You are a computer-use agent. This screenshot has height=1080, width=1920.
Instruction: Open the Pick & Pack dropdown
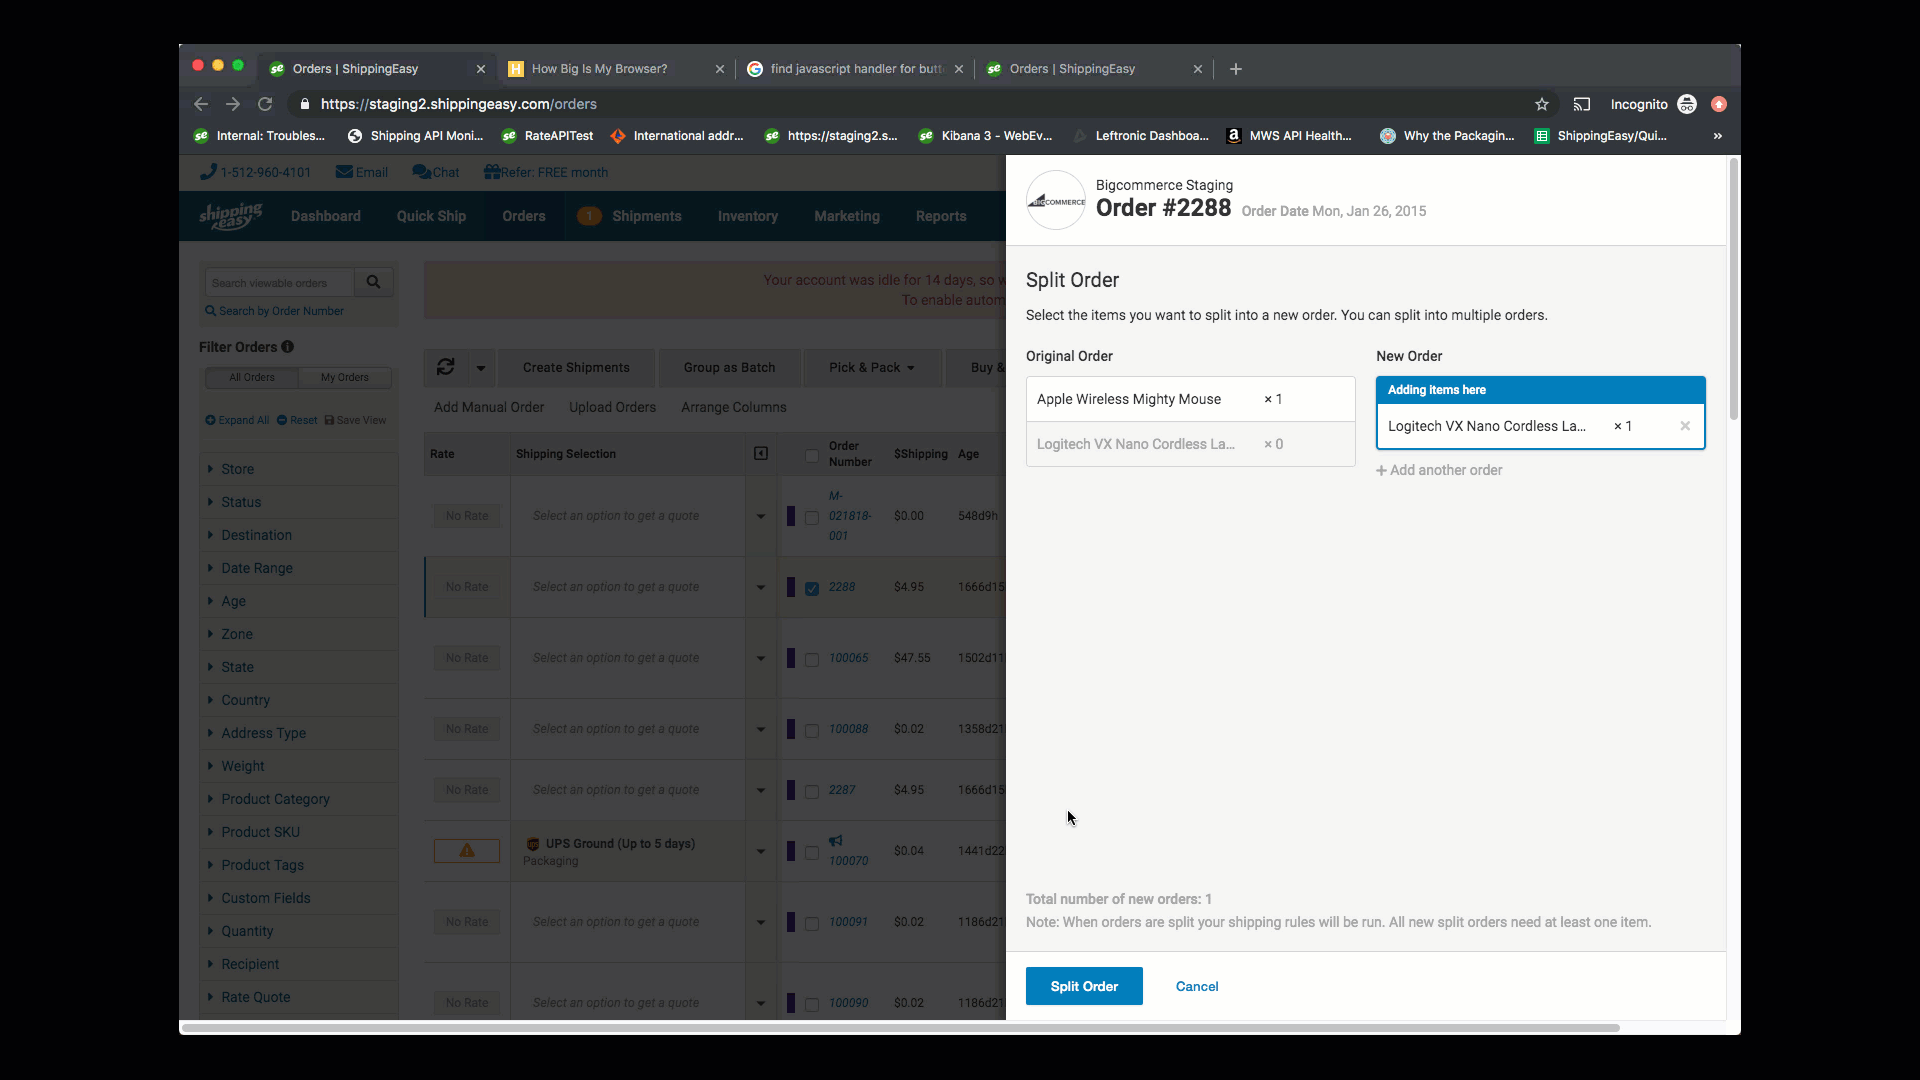pos(871,368)
